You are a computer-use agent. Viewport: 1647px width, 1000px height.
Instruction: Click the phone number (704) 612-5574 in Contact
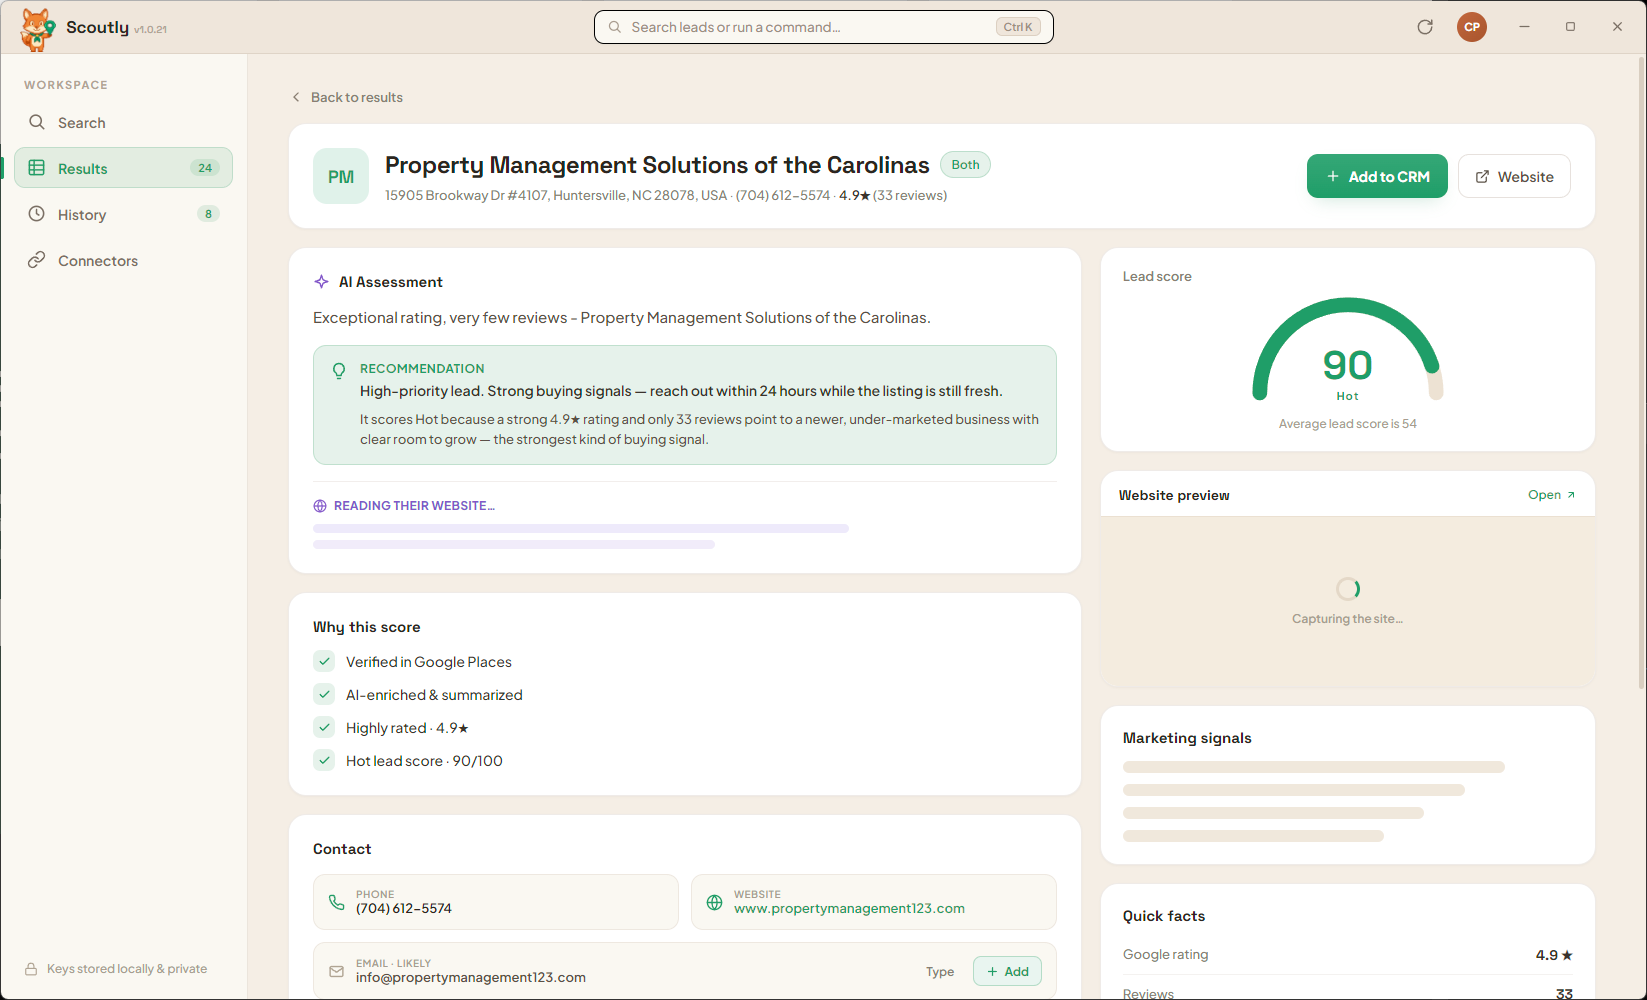pos(404,909)
